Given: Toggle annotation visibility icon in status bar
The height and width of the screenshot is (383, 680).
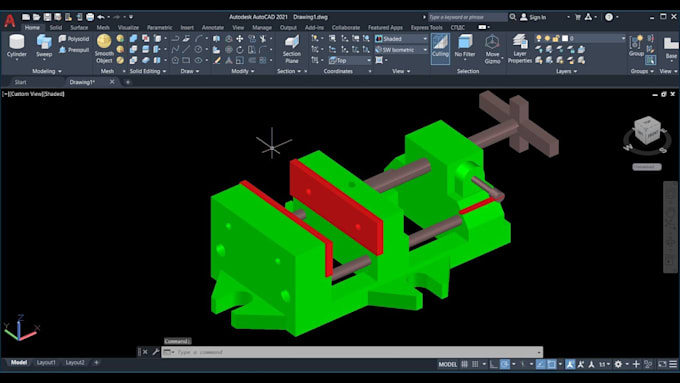Looking at the screenshot, I should point(570,364).
